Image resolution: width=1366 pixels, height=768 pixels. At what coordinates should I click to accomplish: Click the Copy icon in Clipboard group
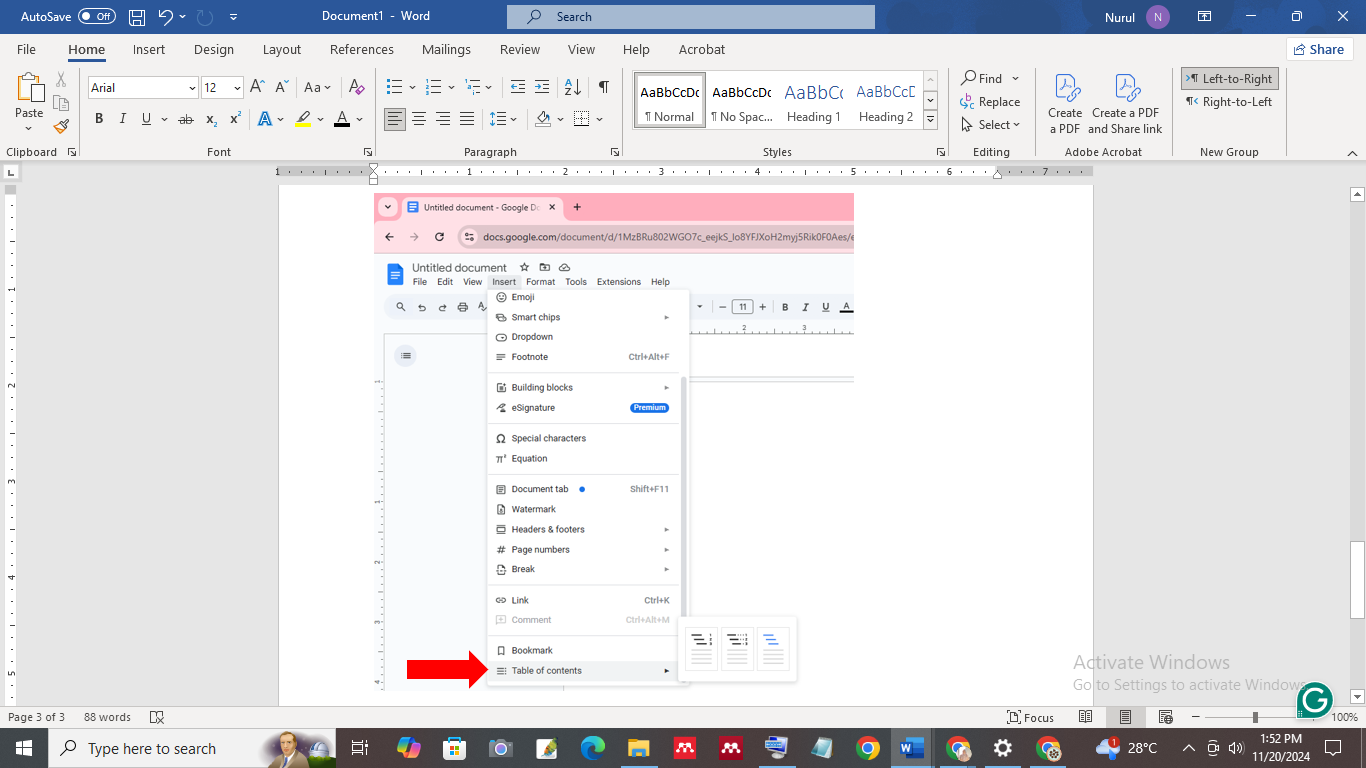(x=61, y=103)
